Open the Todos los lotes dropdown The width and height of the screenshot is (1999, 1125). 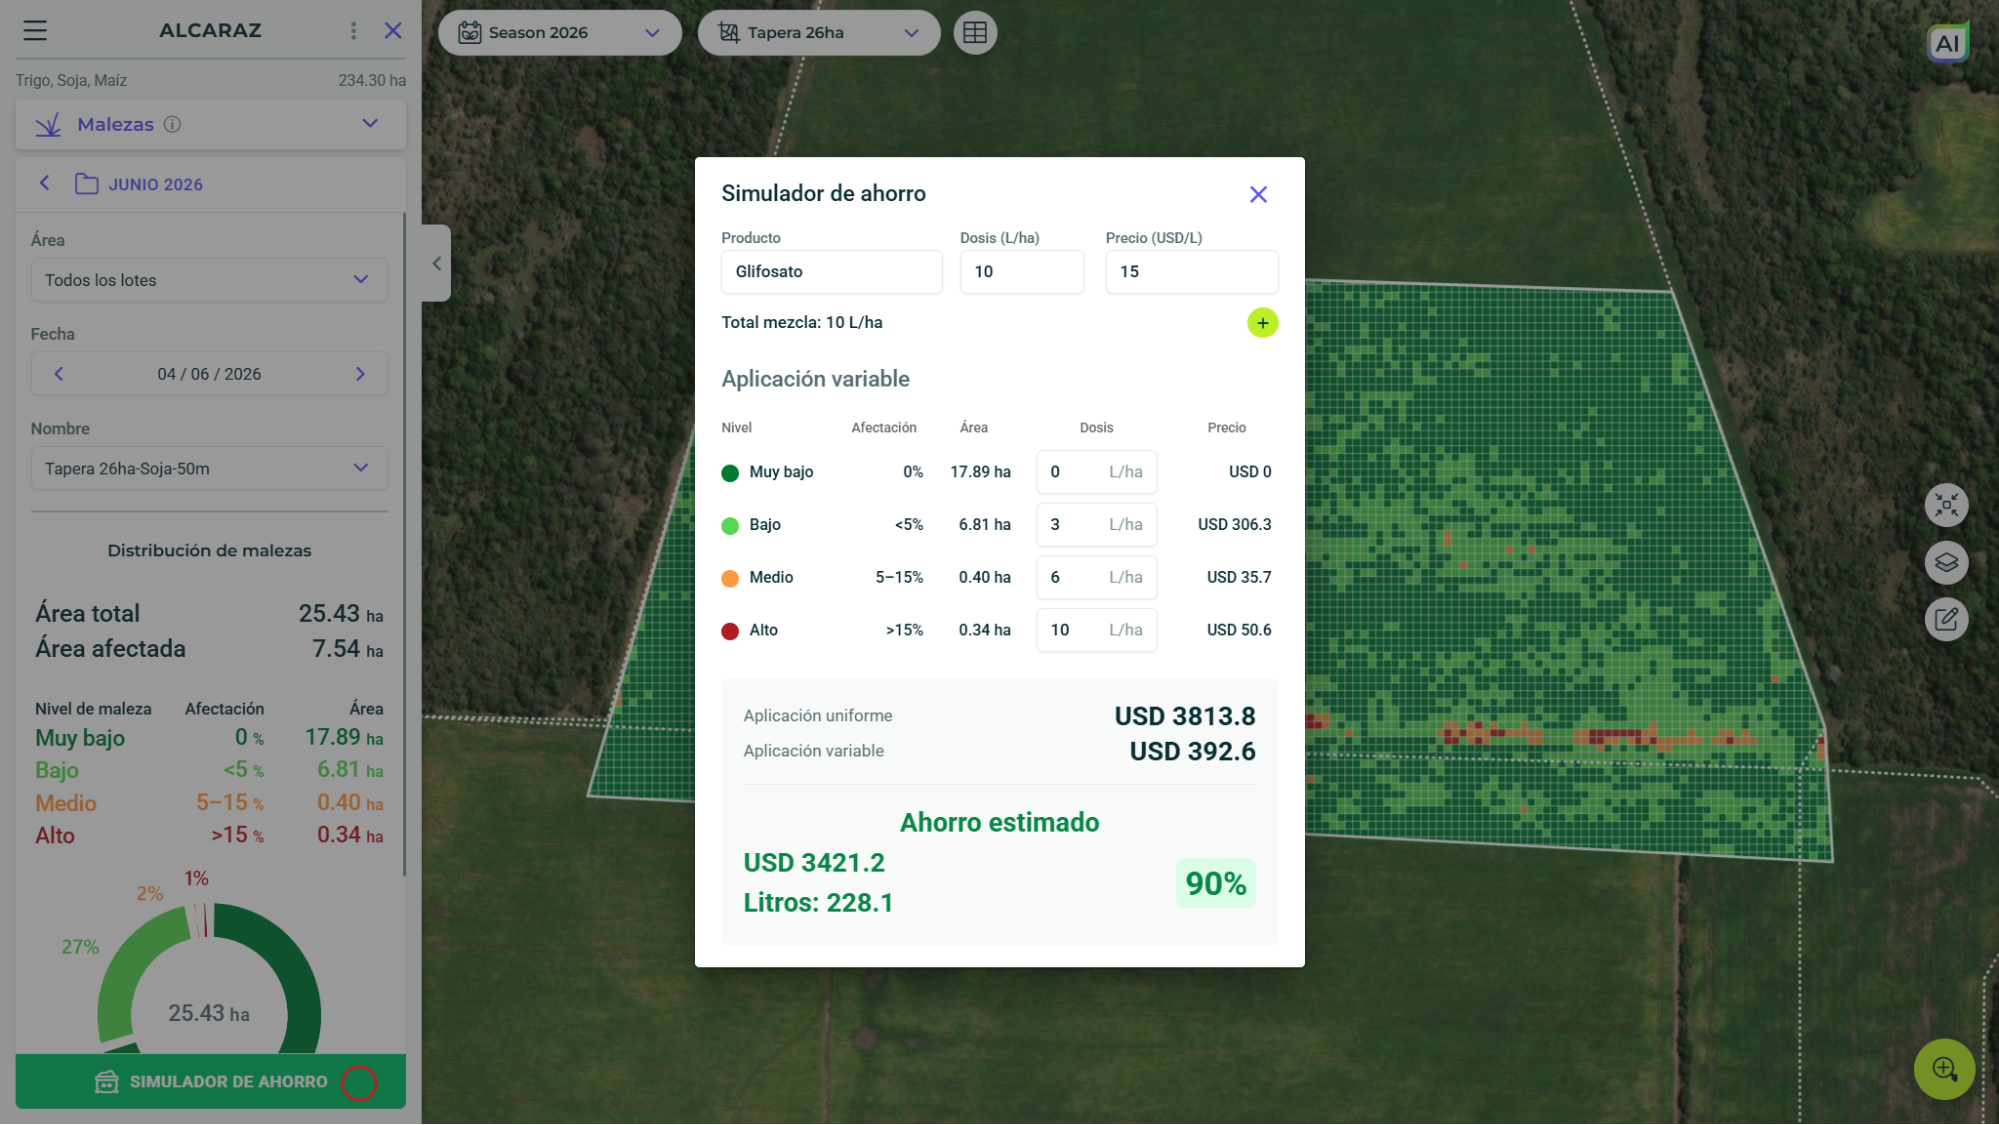coord(209,280)
